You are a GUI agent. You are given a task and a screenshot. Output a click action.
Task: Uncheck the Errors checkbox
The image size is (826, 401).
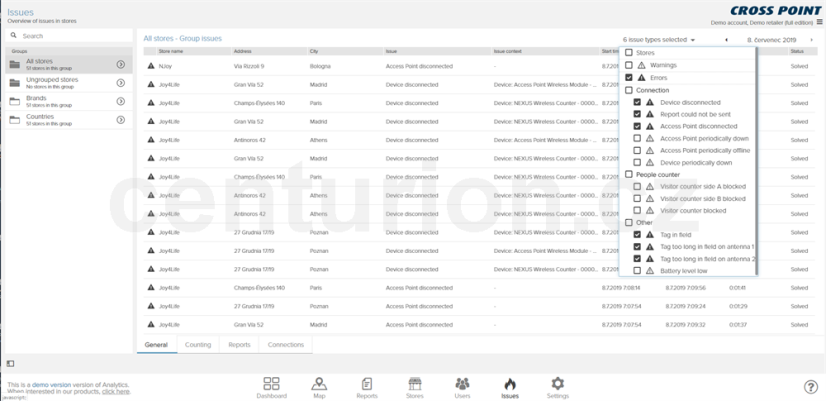628,77
